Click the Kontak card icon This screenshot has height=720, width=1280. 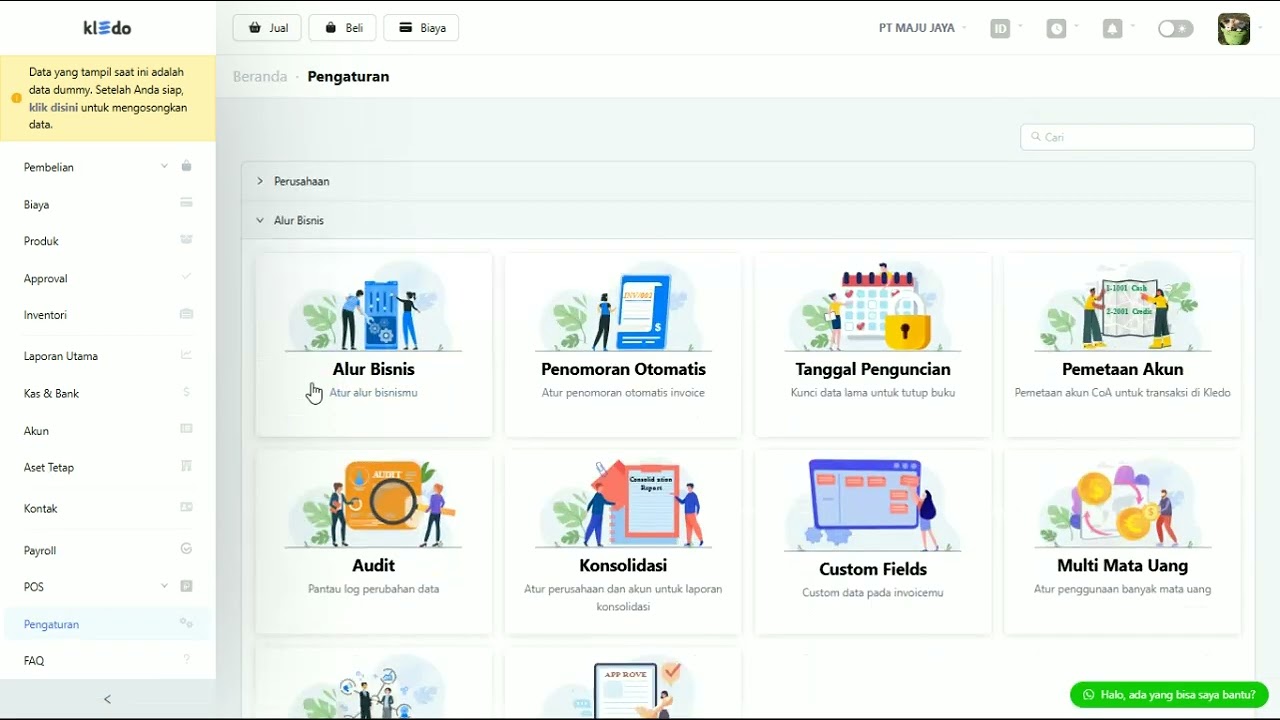(186, 507)
